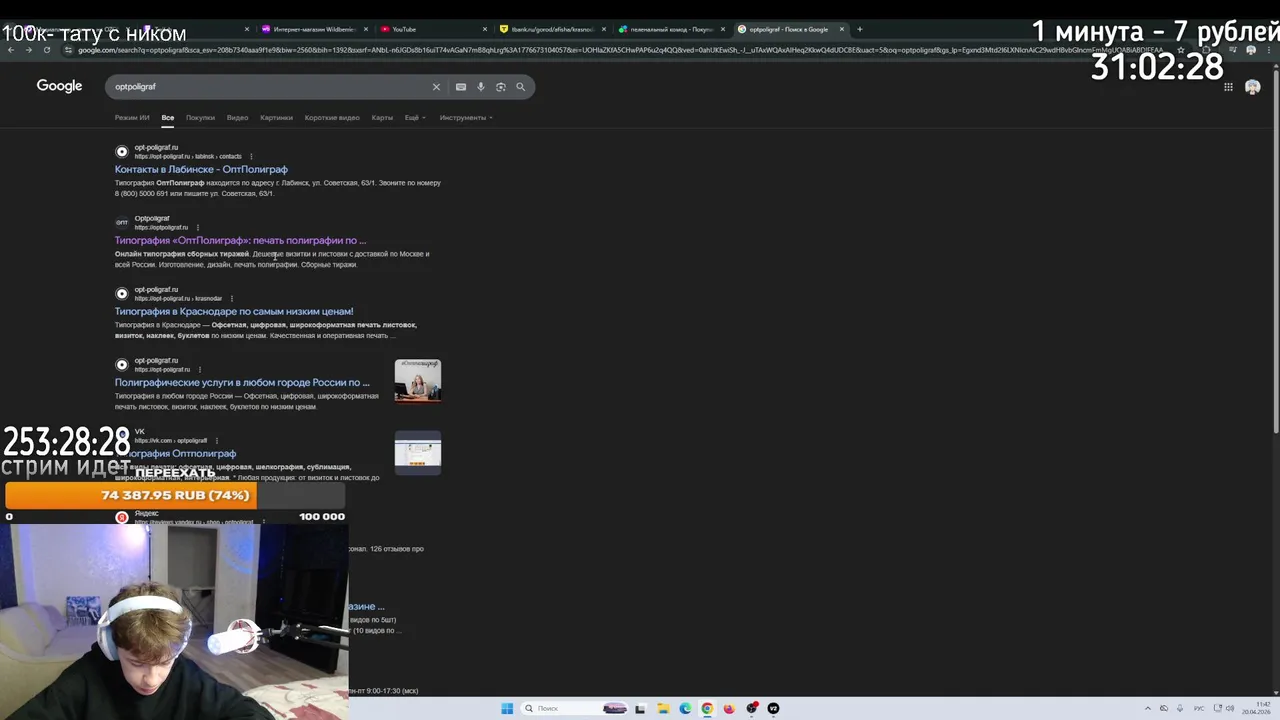This screenshot has height=720, width=1280.
Task: Launch Firefox from the taskbar
Action: pos(729,708)
